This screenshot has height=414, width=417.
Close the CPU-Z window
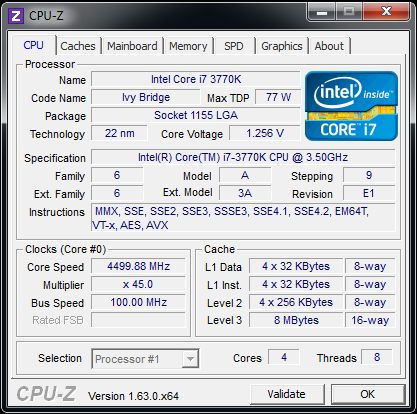coord(386,11)
